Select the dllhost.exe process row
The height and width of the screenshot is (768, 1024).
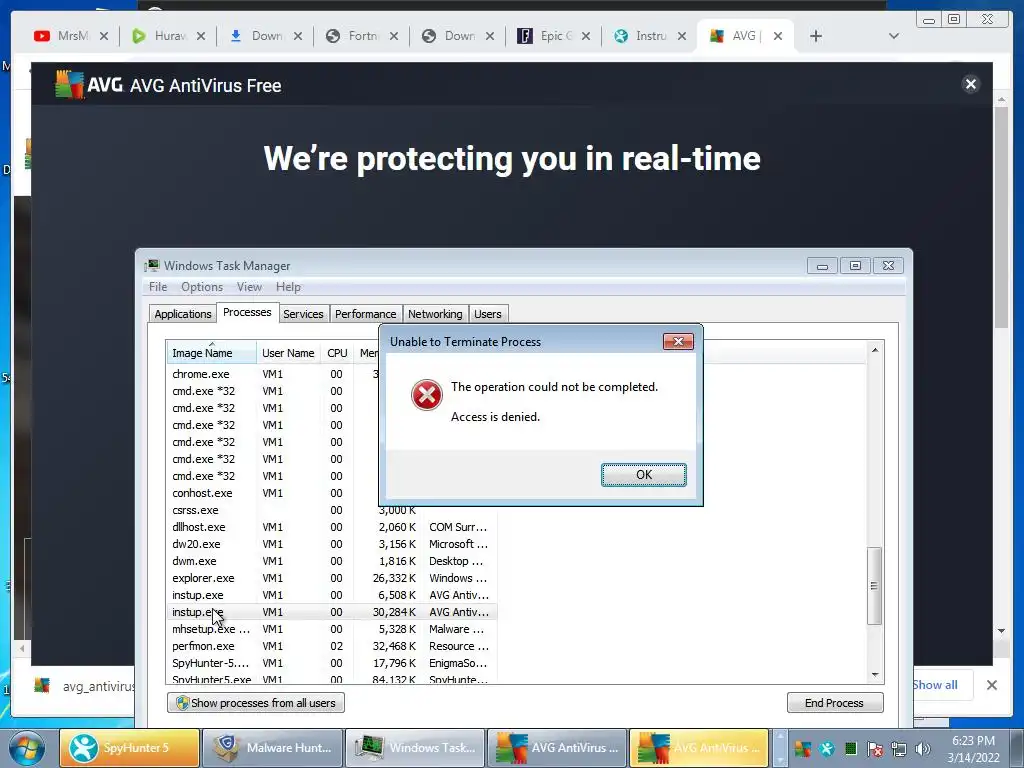coord(332,527)
